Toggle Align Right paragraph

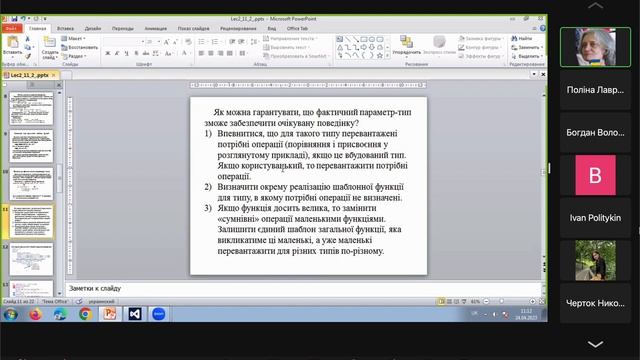click(x=220, y=53)
